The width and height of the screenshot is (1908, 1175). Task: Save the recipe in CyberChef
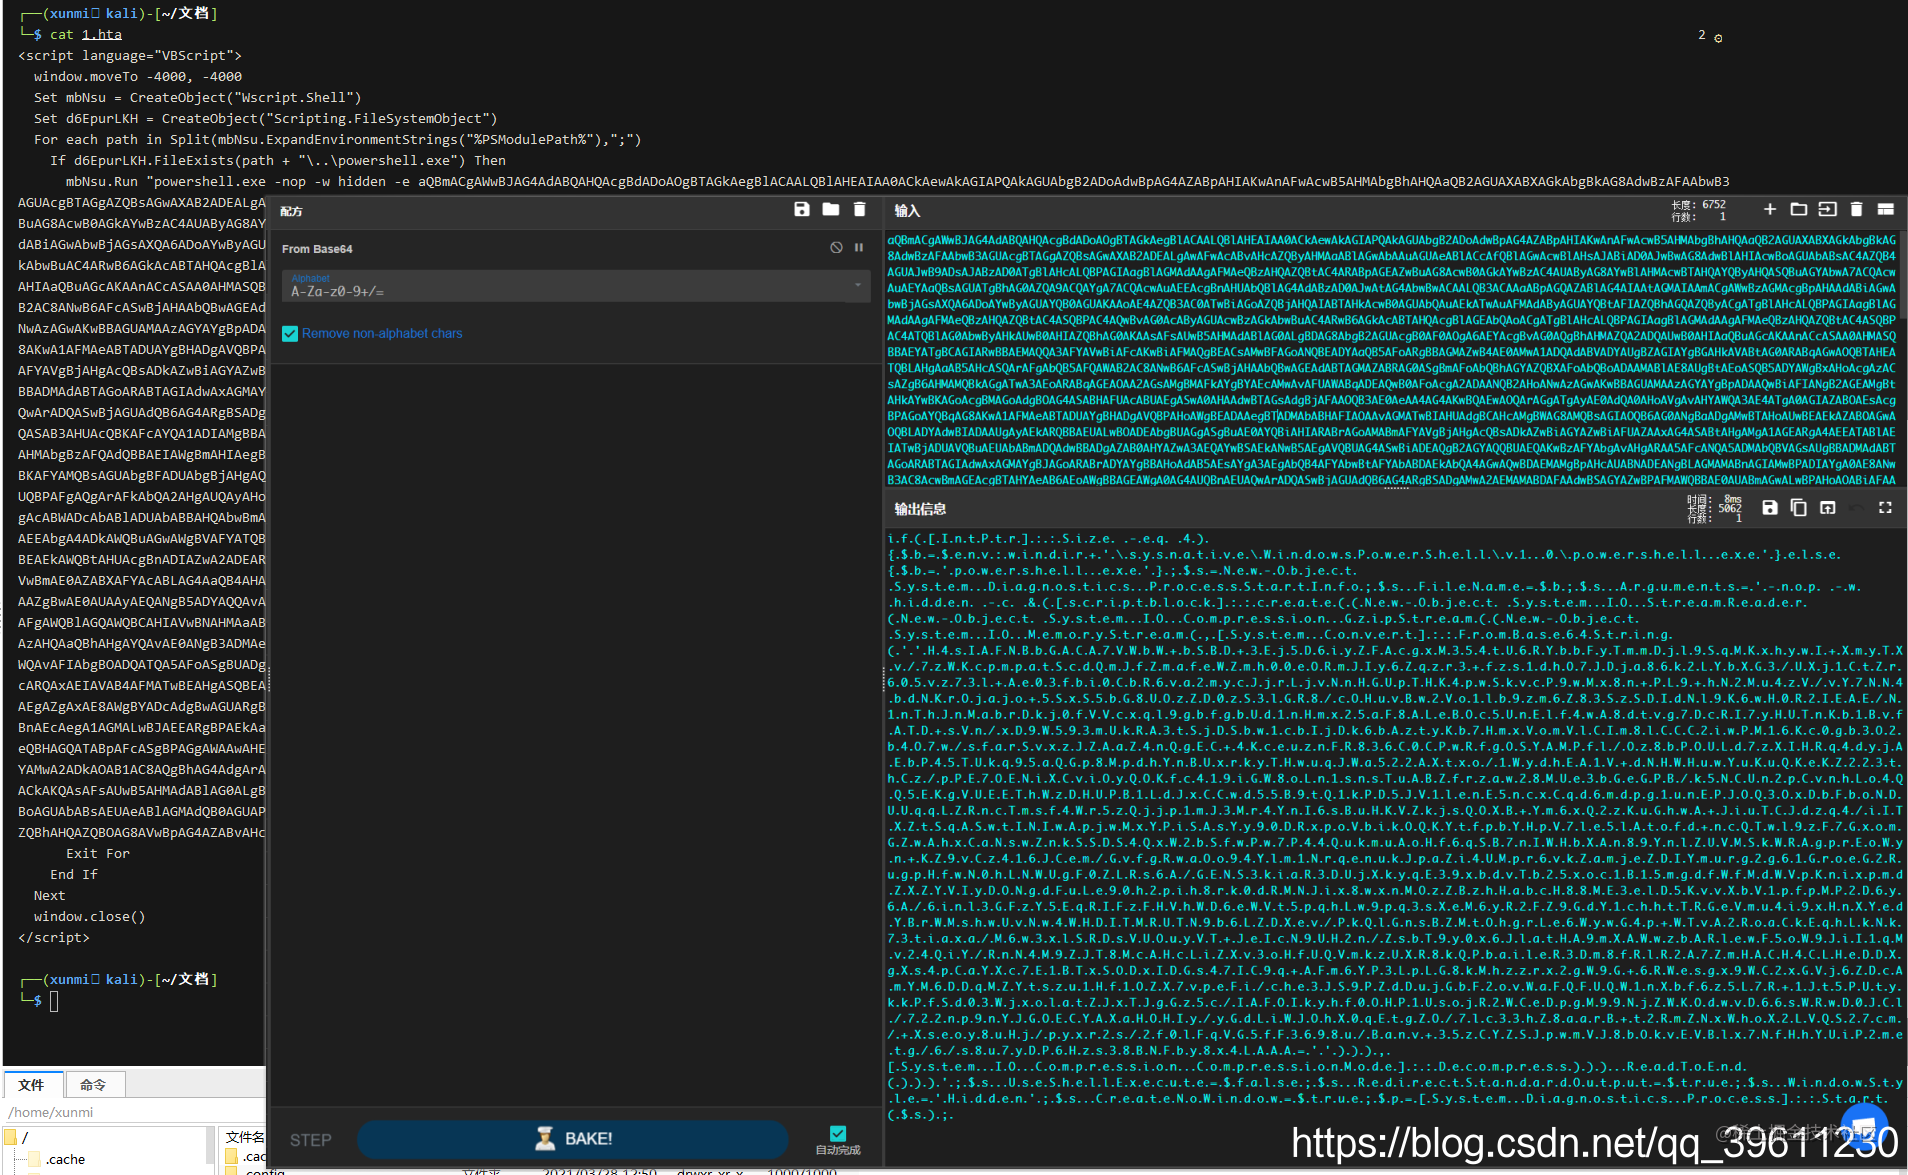[801, 209]
